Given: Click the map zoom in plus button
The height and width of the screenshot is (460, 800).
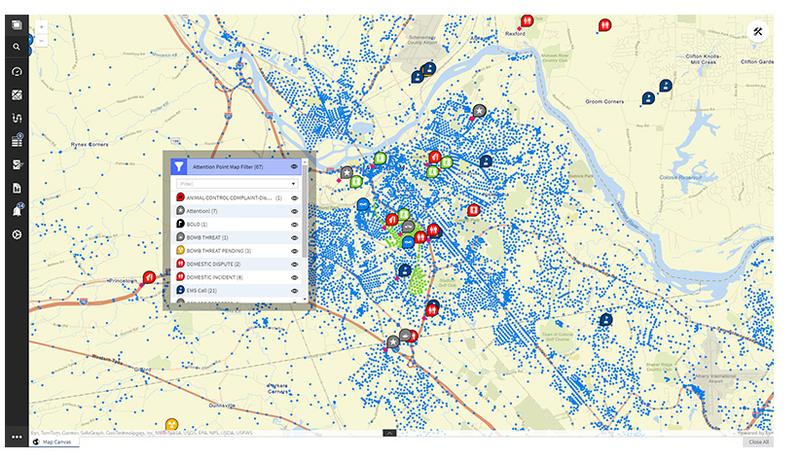Looking at the screenshot, I should coord(42,27).
